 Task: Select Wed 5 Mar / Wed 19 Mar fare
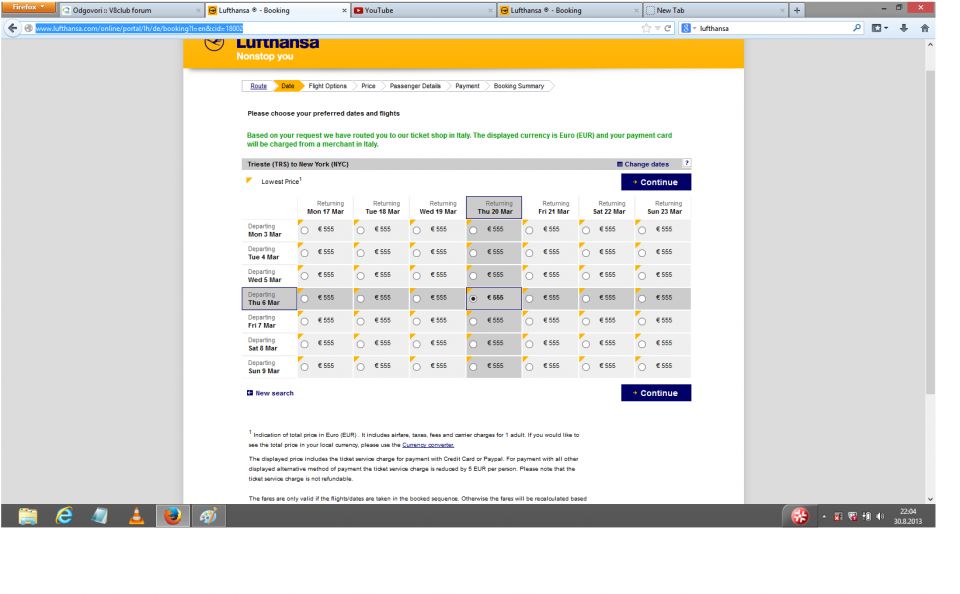pos(417,276)
